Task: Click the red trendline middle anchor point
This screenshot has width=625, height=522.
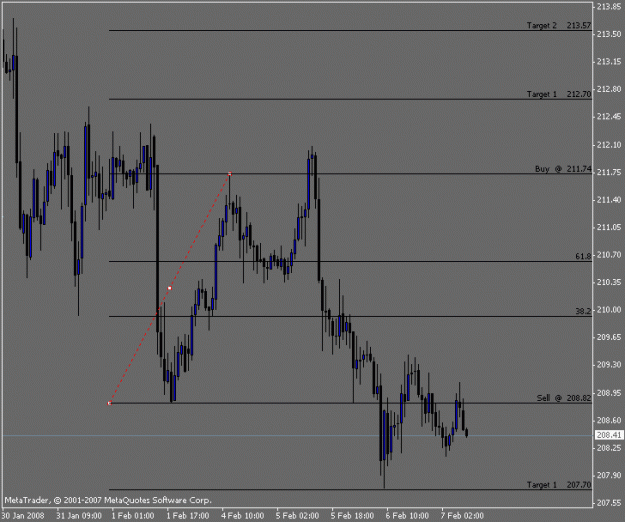Action: pos(170,288)
